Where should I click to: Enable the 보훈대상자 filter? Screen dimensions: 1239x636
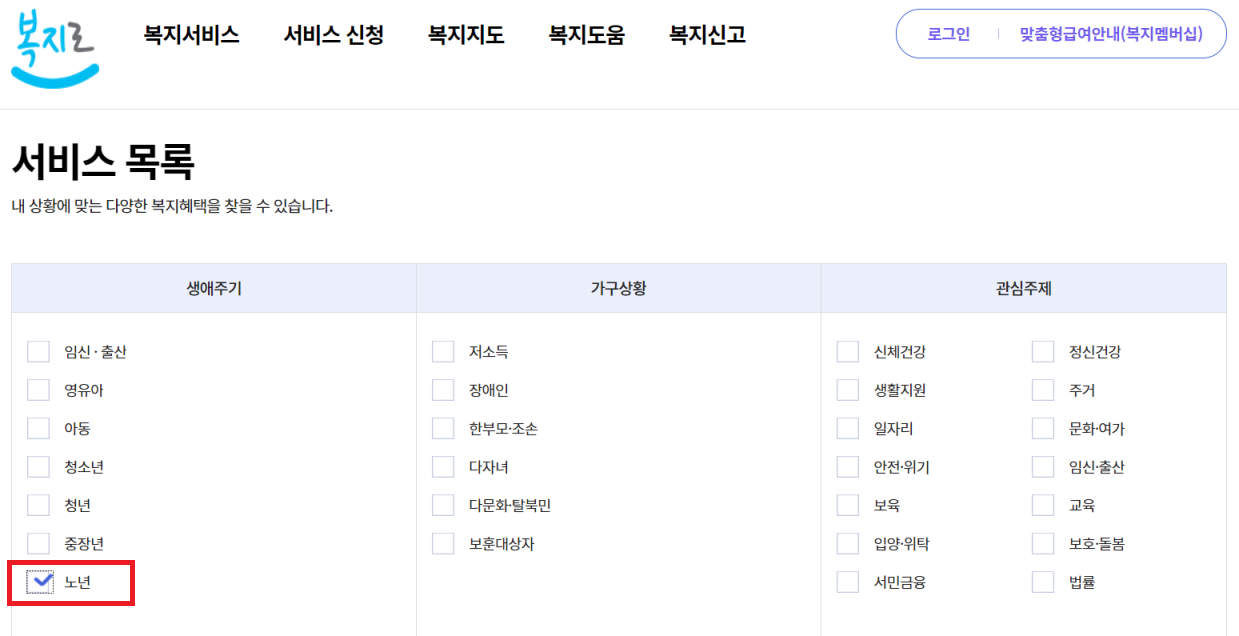tap(443, 543)
